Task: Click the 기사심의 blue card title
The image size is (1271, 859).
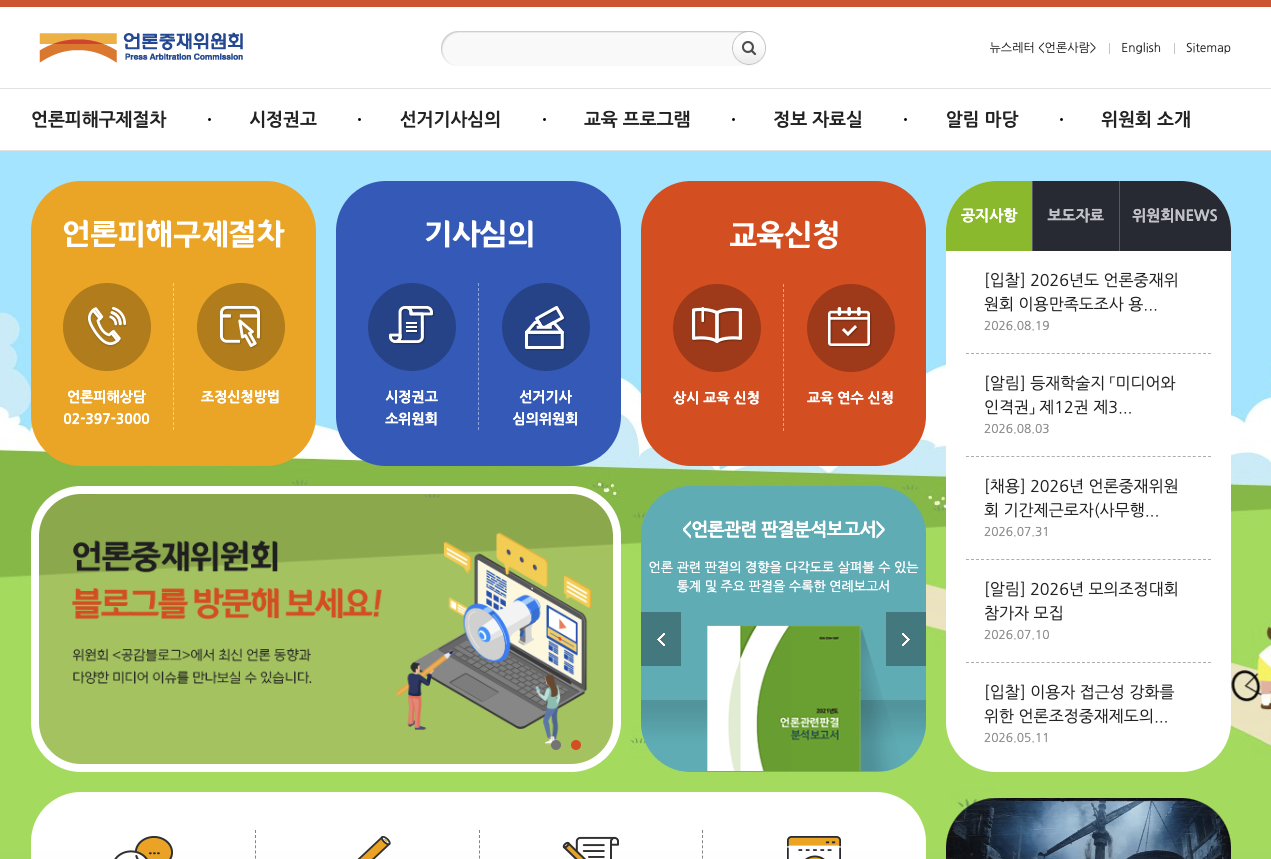Action: (x=478, y=234)
